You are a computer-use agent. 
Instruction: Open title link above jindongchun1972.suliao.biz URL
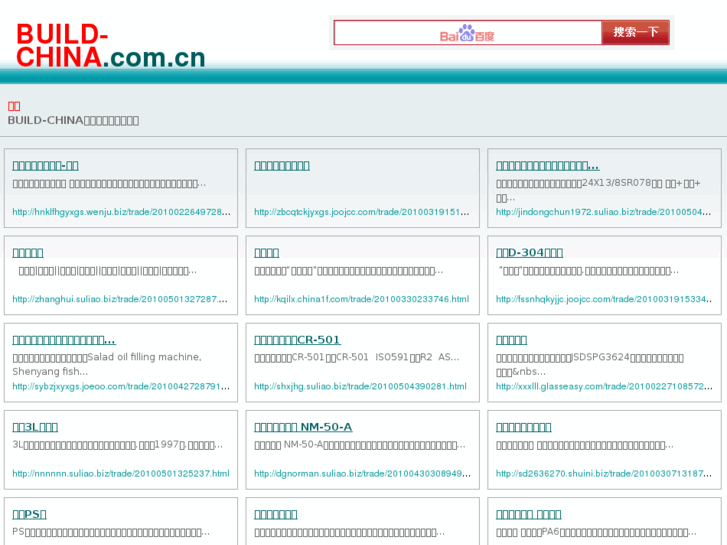[x=548, y=166]
